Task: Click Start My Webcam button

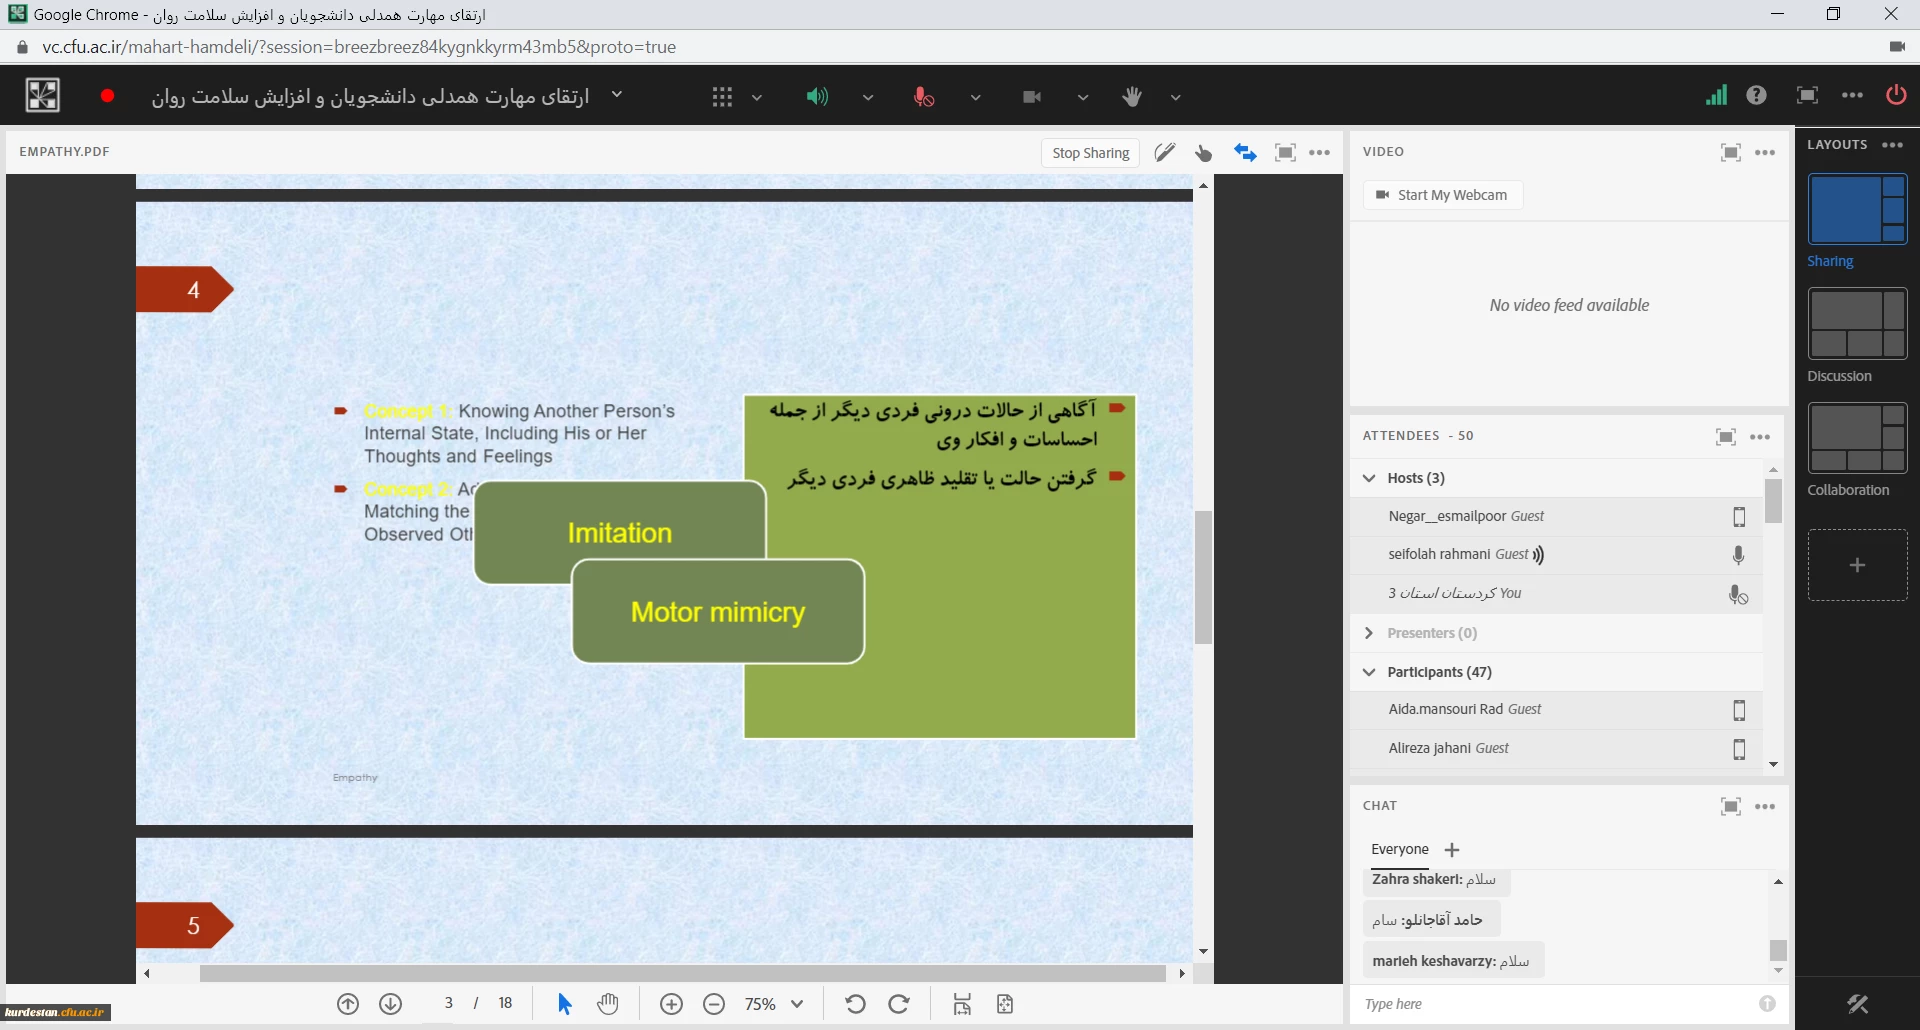Action: [x=1442, y=195]
